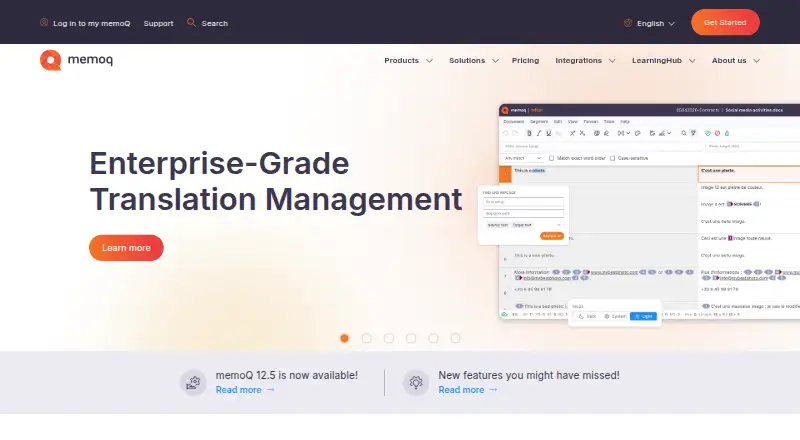The image size is (800, 440).
Task: Open Tools menu in editor screenshot
Action: click(x=609, y=121)
